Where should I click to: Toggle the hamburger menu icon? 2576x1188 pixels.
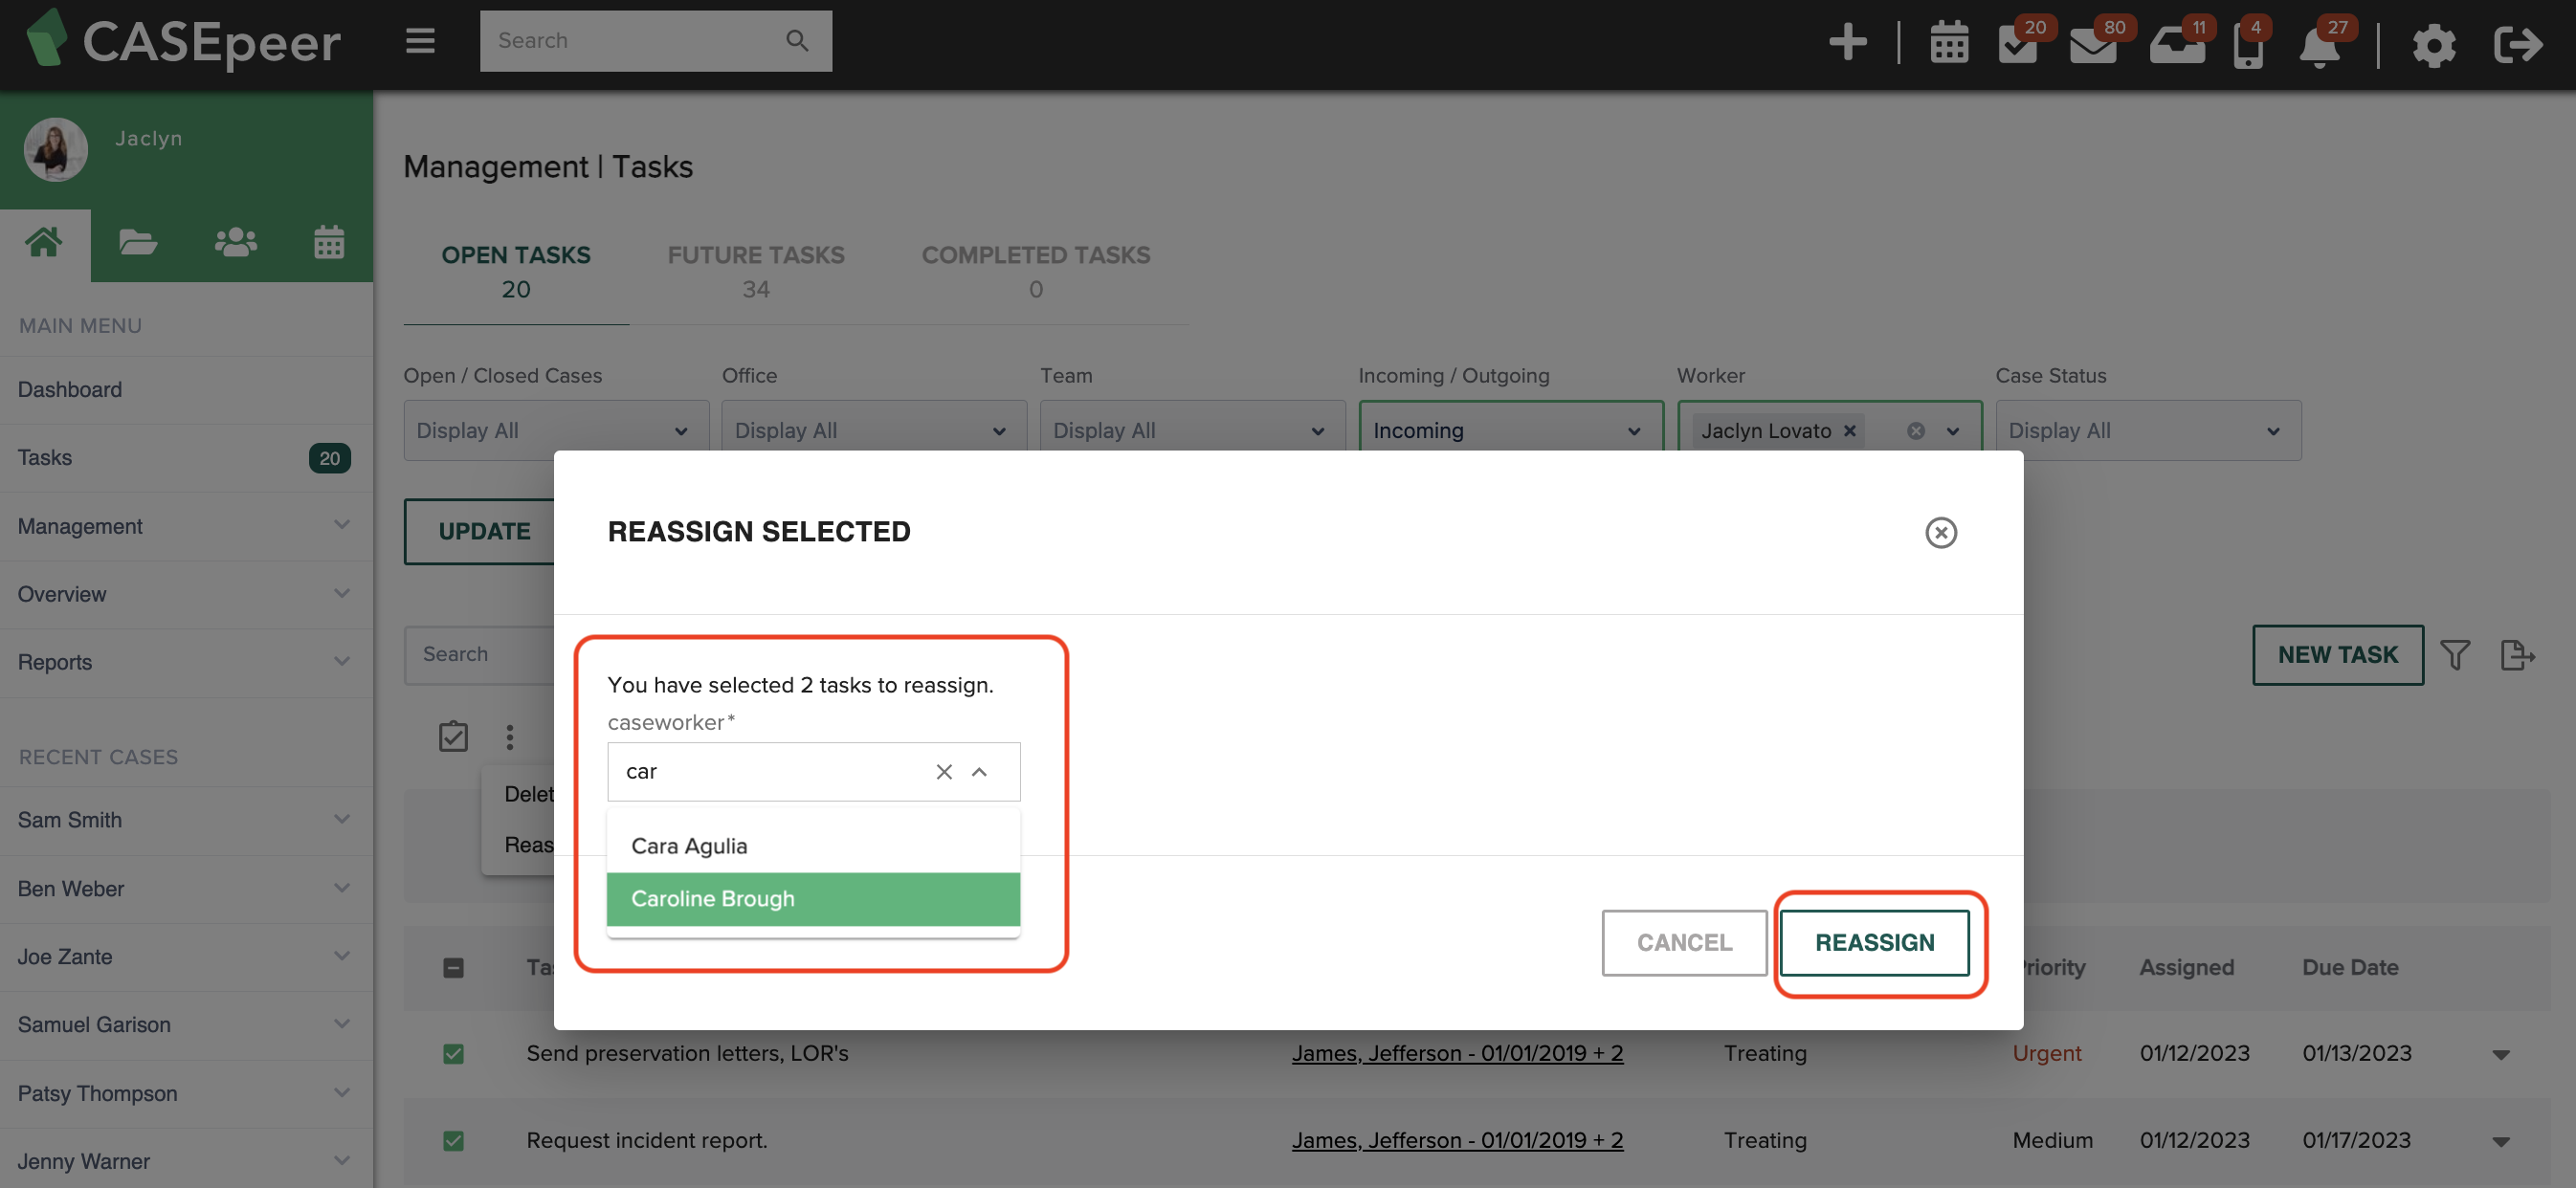pos(420,41)
